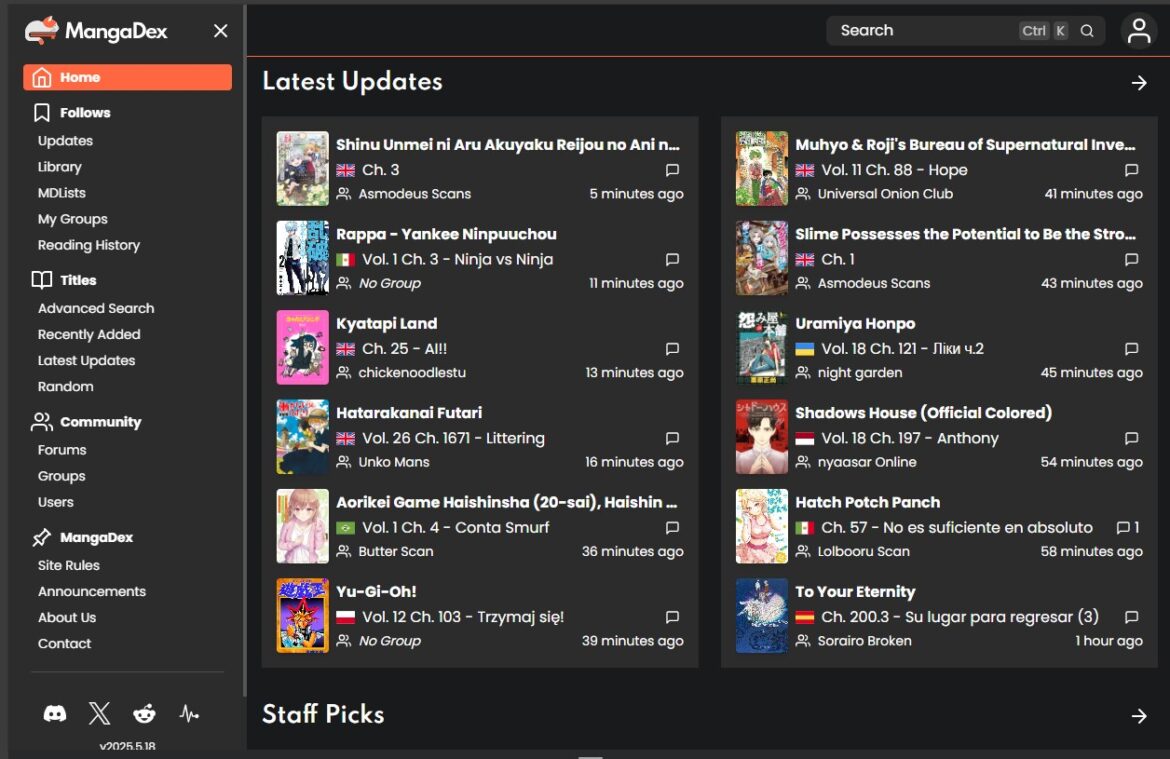
Task: Open comments for Shinu Unmei ni Aru chapter
Action: (x=672, y=170)
